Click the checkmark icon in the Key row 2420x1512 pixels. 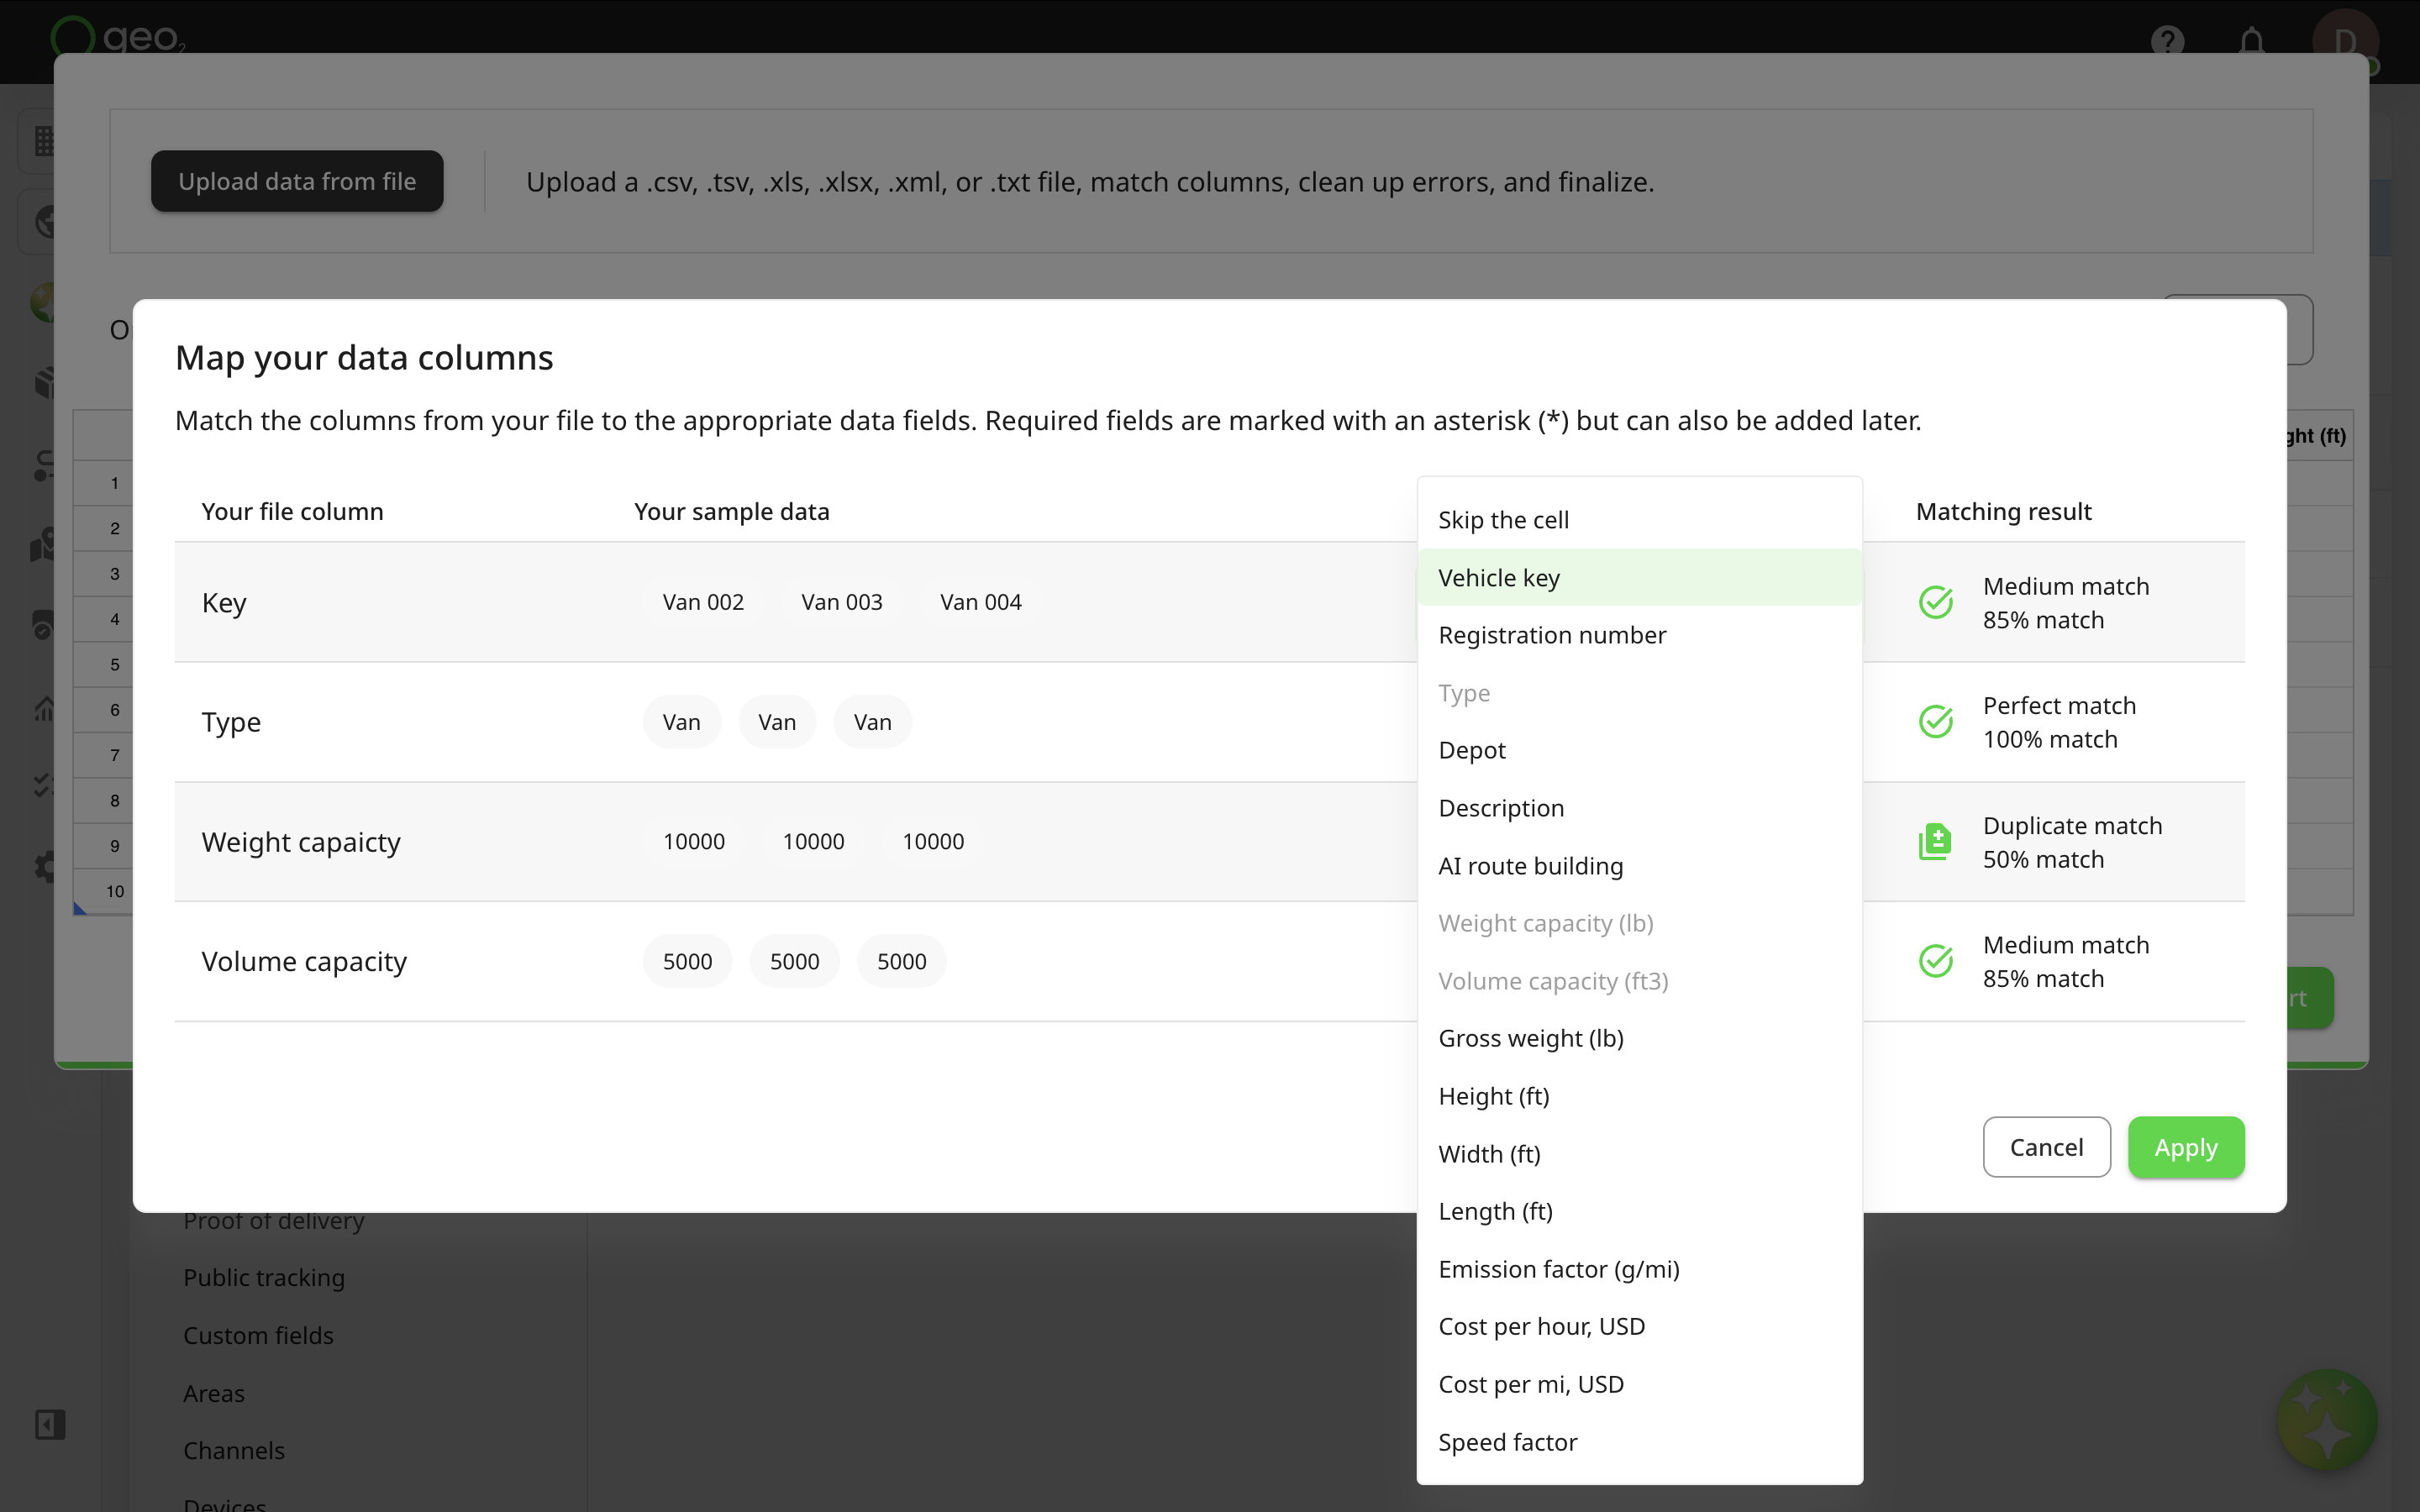[1936, 602]
